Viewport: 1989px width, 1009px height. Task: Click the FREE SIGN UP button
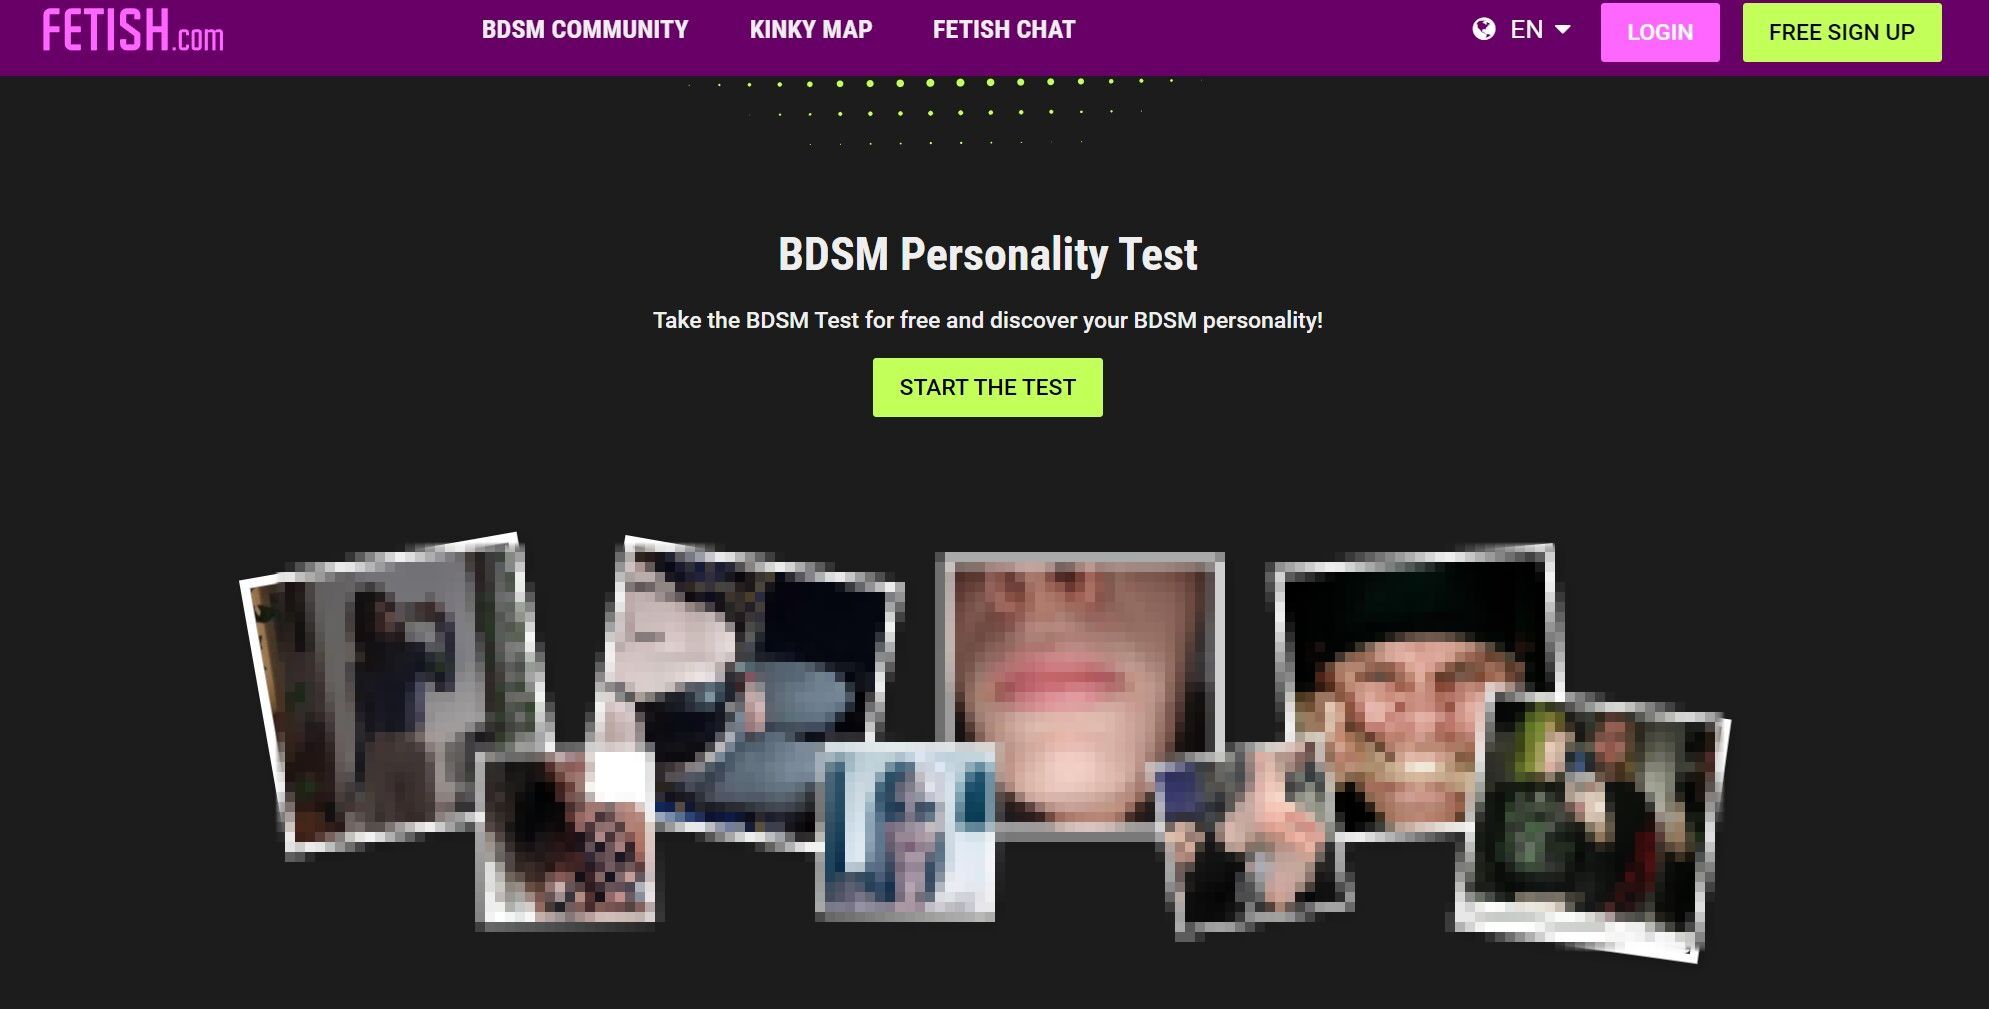click(1842, 32)
